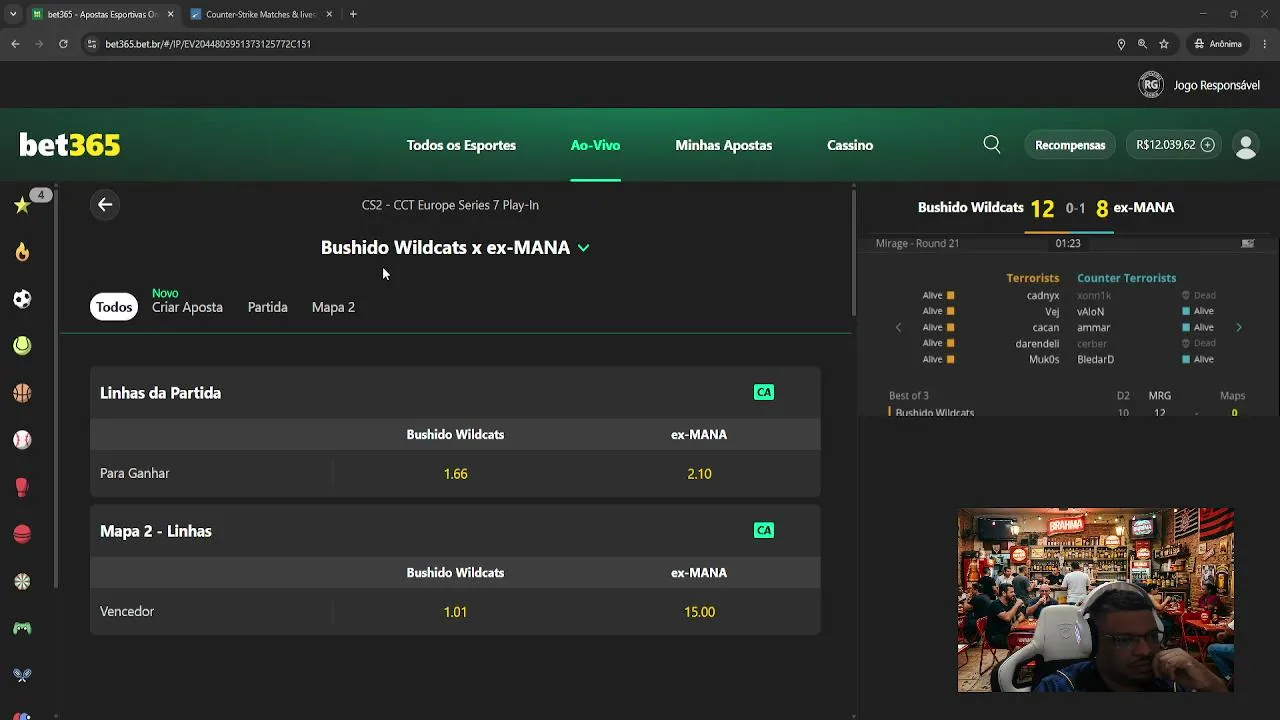Go back with the page back arrow
The image size is (1280, 720).
[x=105, y=205]
